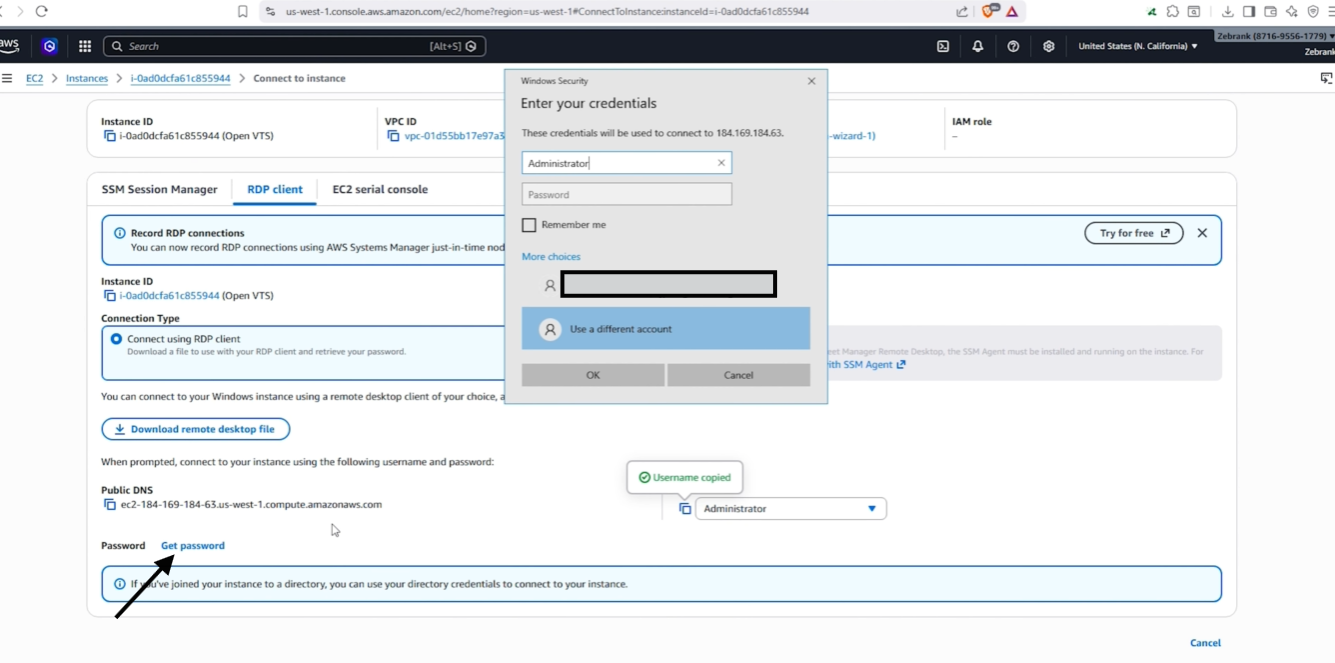Click the AWS logo home
The image size is (1335, 663).
pos(9,46)
